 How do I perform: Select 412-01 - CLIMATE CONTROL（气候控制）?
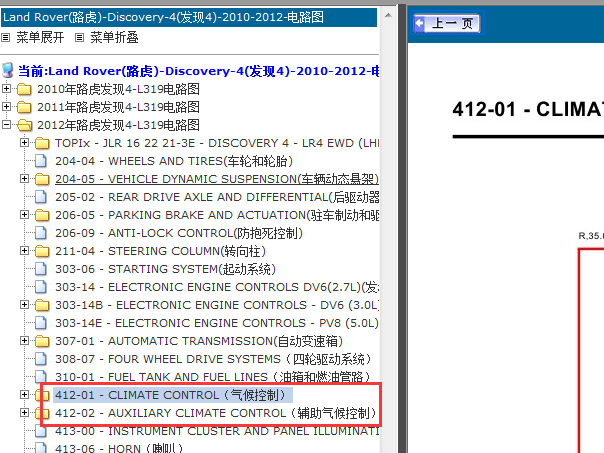[173, 395]
